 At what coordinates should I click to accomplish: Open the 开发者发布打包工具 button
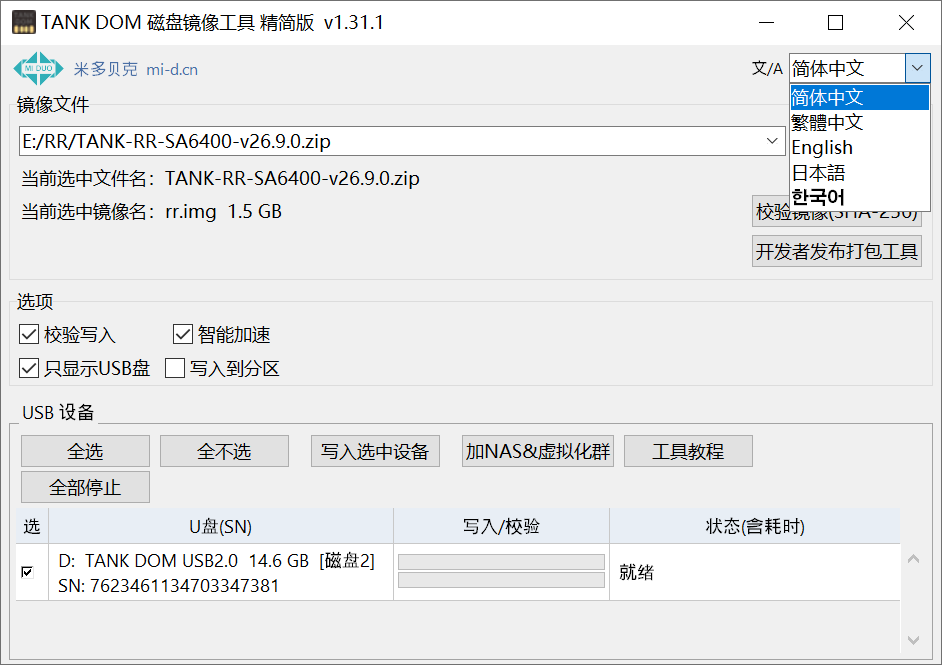point(837,251)
